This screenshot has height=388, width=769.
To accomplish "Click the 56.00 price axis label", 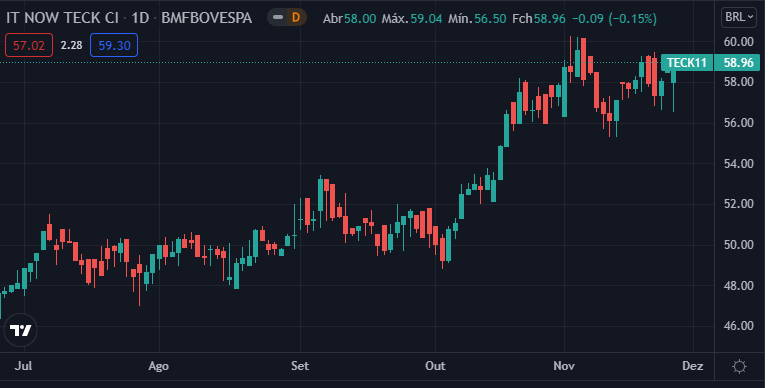I will click(739, 123).
